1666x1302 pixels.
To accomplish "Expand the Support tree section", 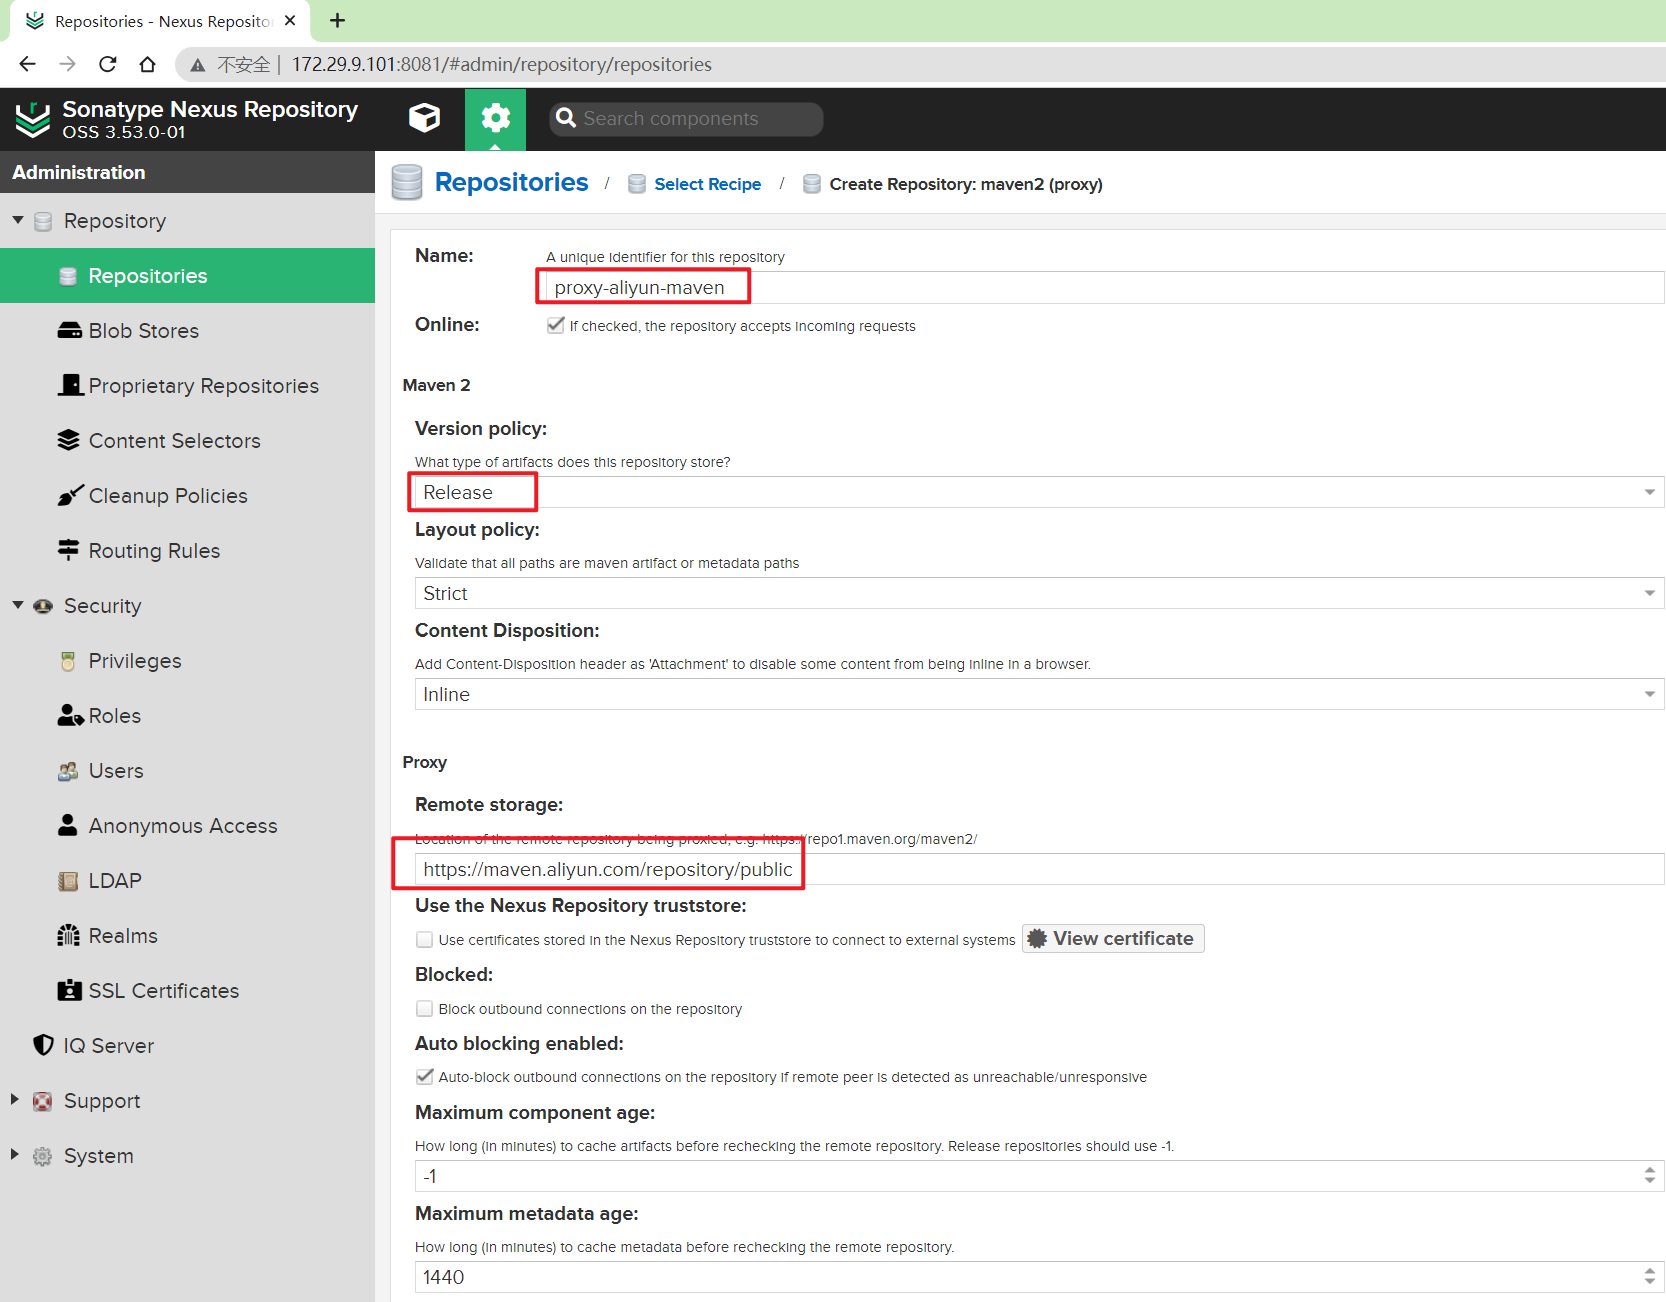I will tap(15, 1099).
